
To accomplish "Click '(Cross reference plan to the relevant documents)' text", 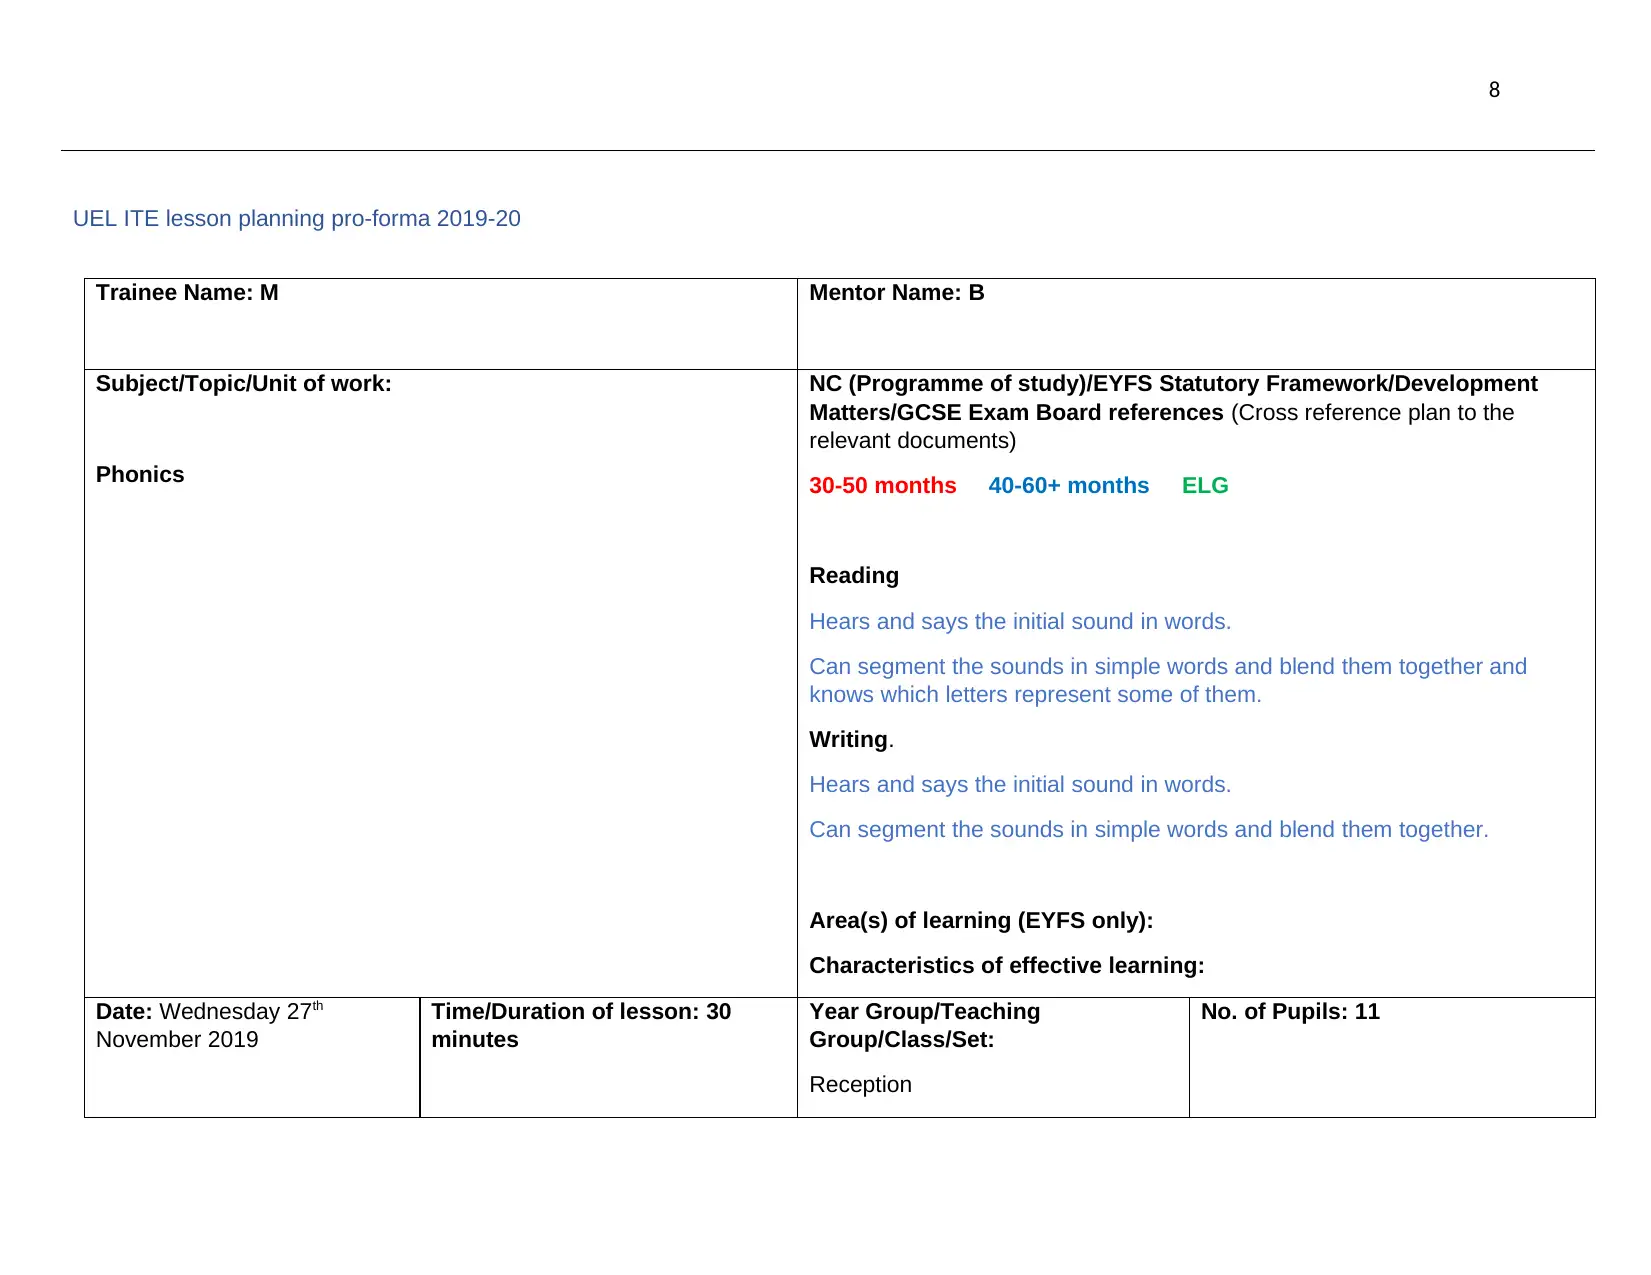I will click(x=1162, y=427).
